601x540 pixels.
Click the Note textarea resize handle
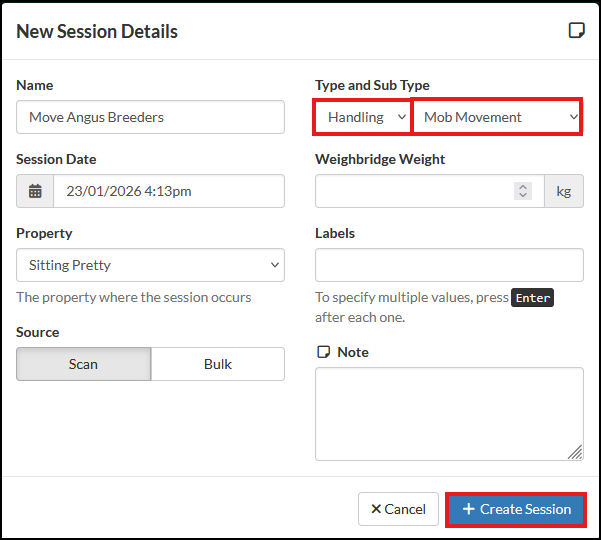(575, 452)
